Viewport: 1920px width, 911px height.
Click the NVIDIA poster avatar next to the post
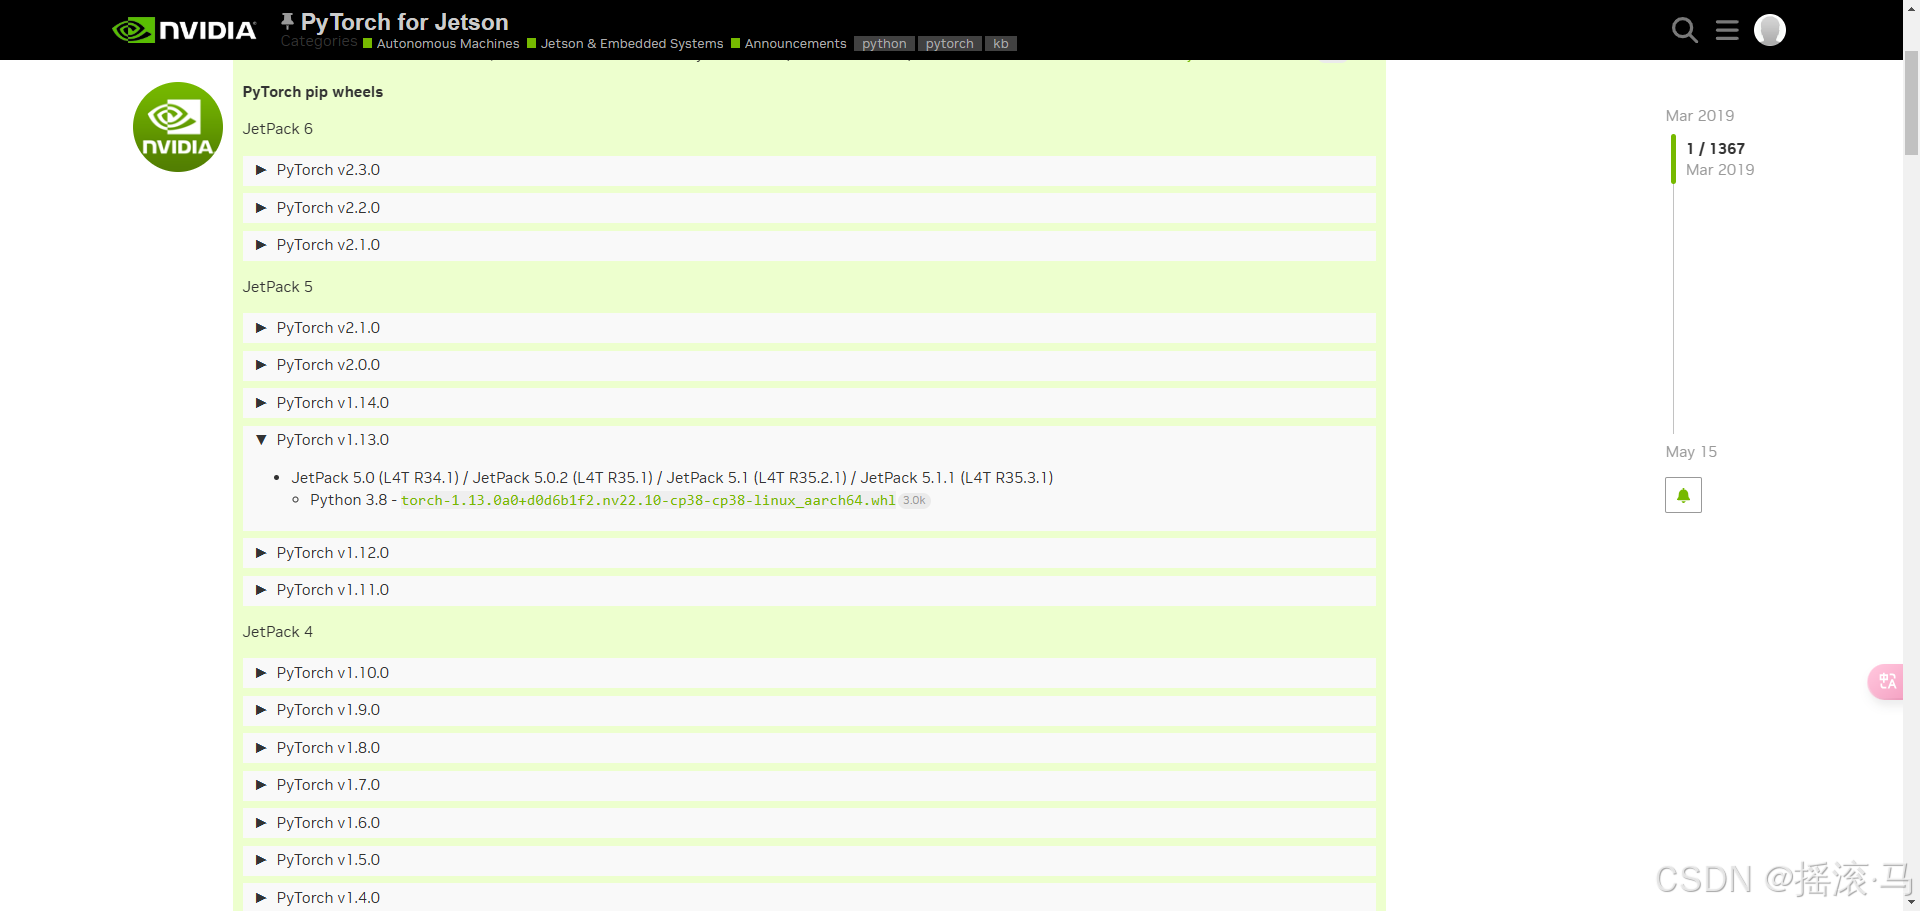click(177, 127)
